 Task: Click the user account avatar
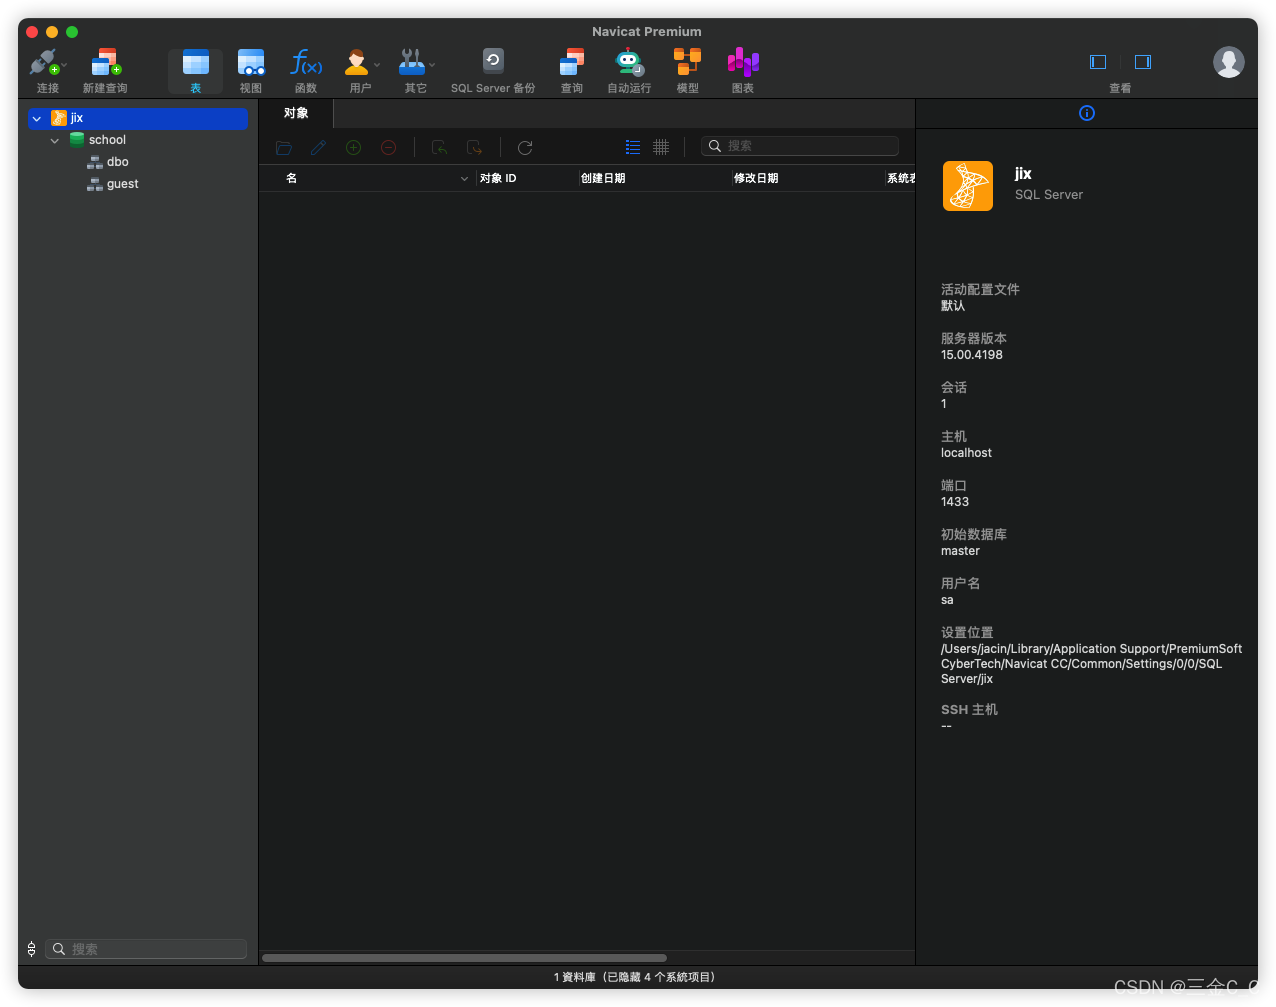[x=1229, y=62]
